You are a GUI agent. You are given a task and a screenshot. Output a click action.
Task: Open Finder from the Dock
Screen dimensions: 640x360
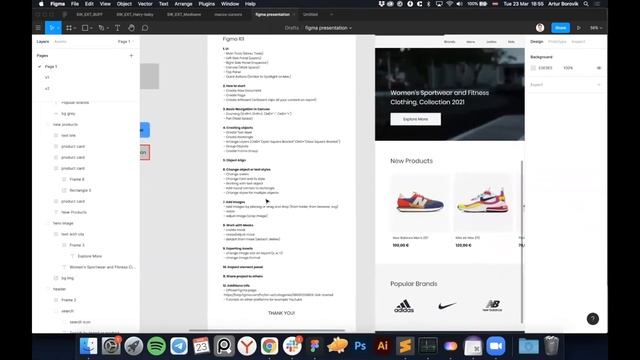[89, 346]
